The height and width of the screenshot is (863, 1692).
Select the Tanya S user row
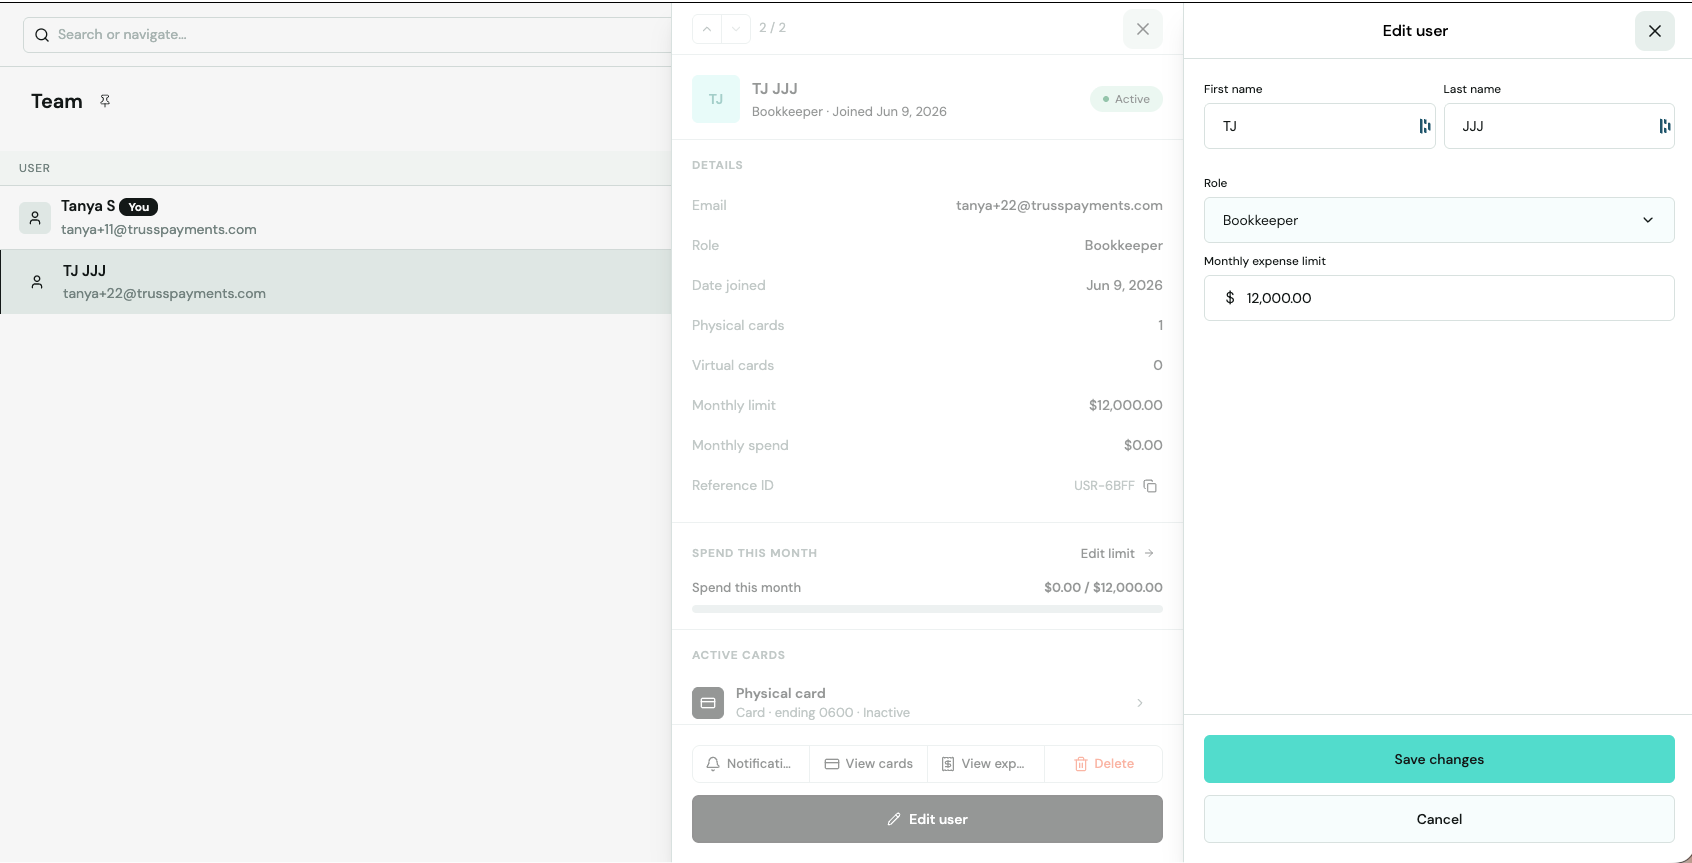coord(335,217)
